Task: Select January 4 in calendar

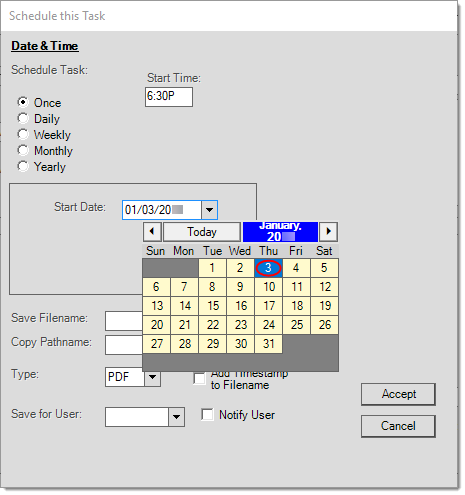Action: click(296, 268)
